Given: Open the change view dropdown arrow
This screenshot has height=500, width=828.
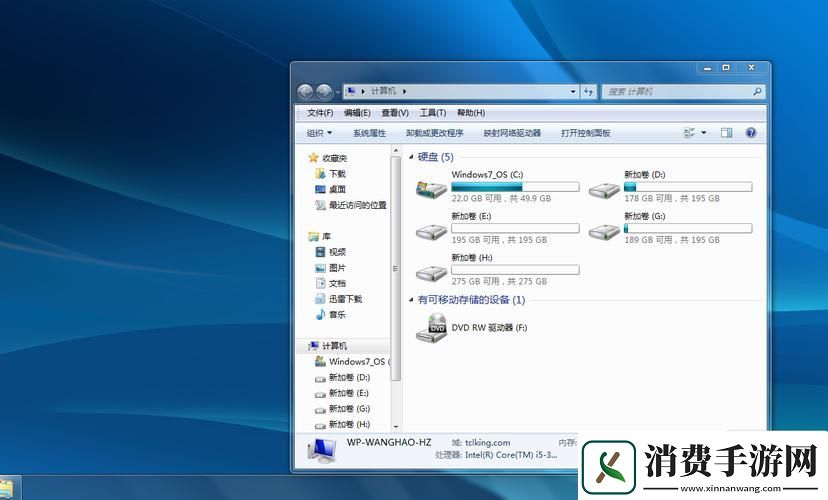Looking at the screenshot, I should 703,133.
